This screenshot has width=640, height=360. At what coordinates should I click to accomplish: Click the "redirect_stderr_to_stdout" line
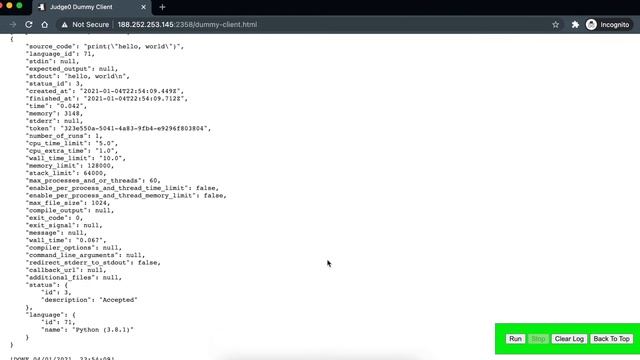click(93, 262)
